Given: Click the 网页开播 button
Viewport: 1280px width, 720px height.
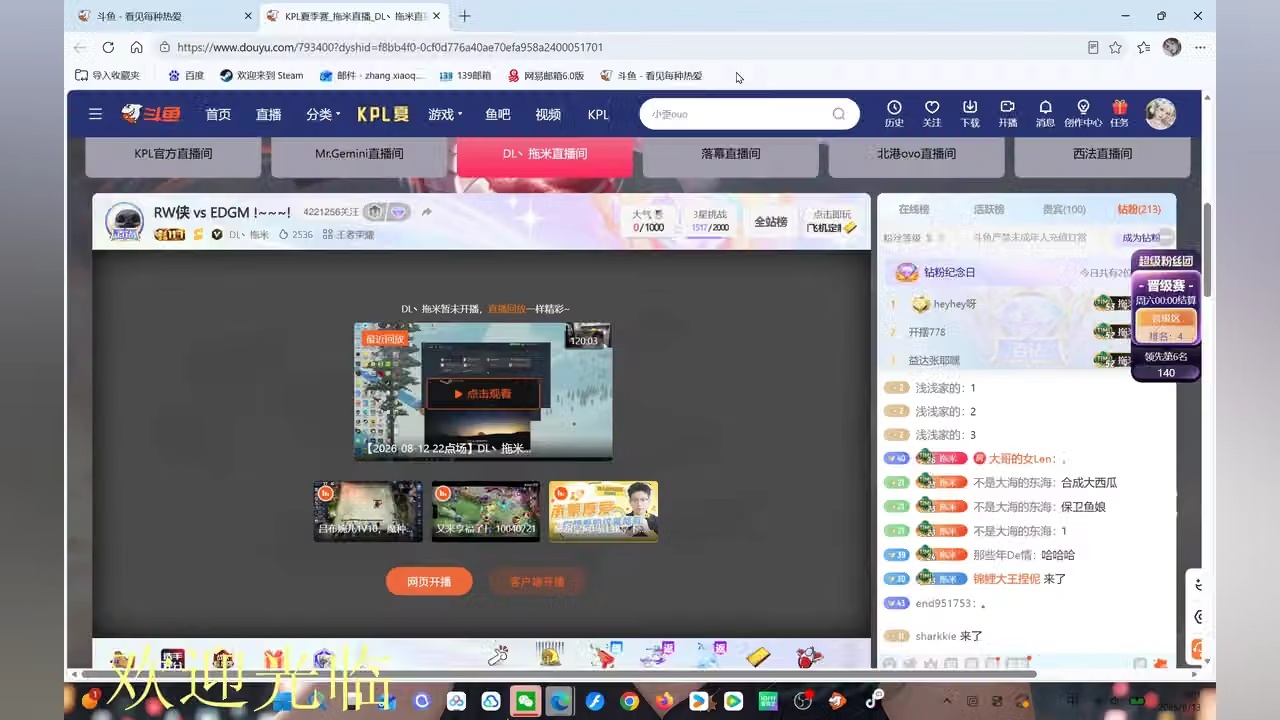Looking at the screenshot, I should pyautogui.click(x=429, y=581).
